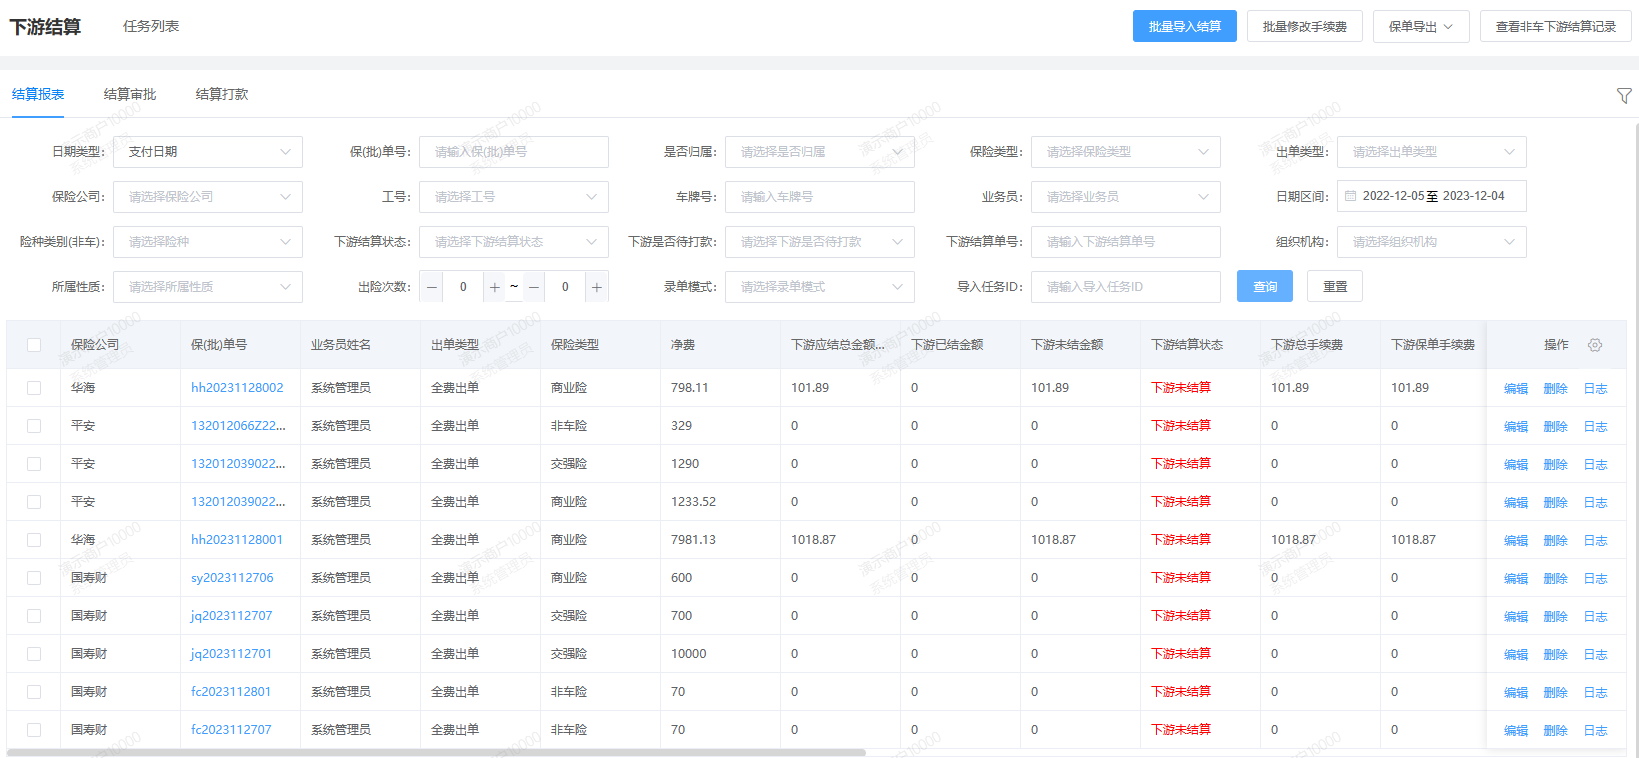The image size is (1639, 758).
Task: Open the 下游结算状态 dropdown
Action: click(x=513, y=242)
